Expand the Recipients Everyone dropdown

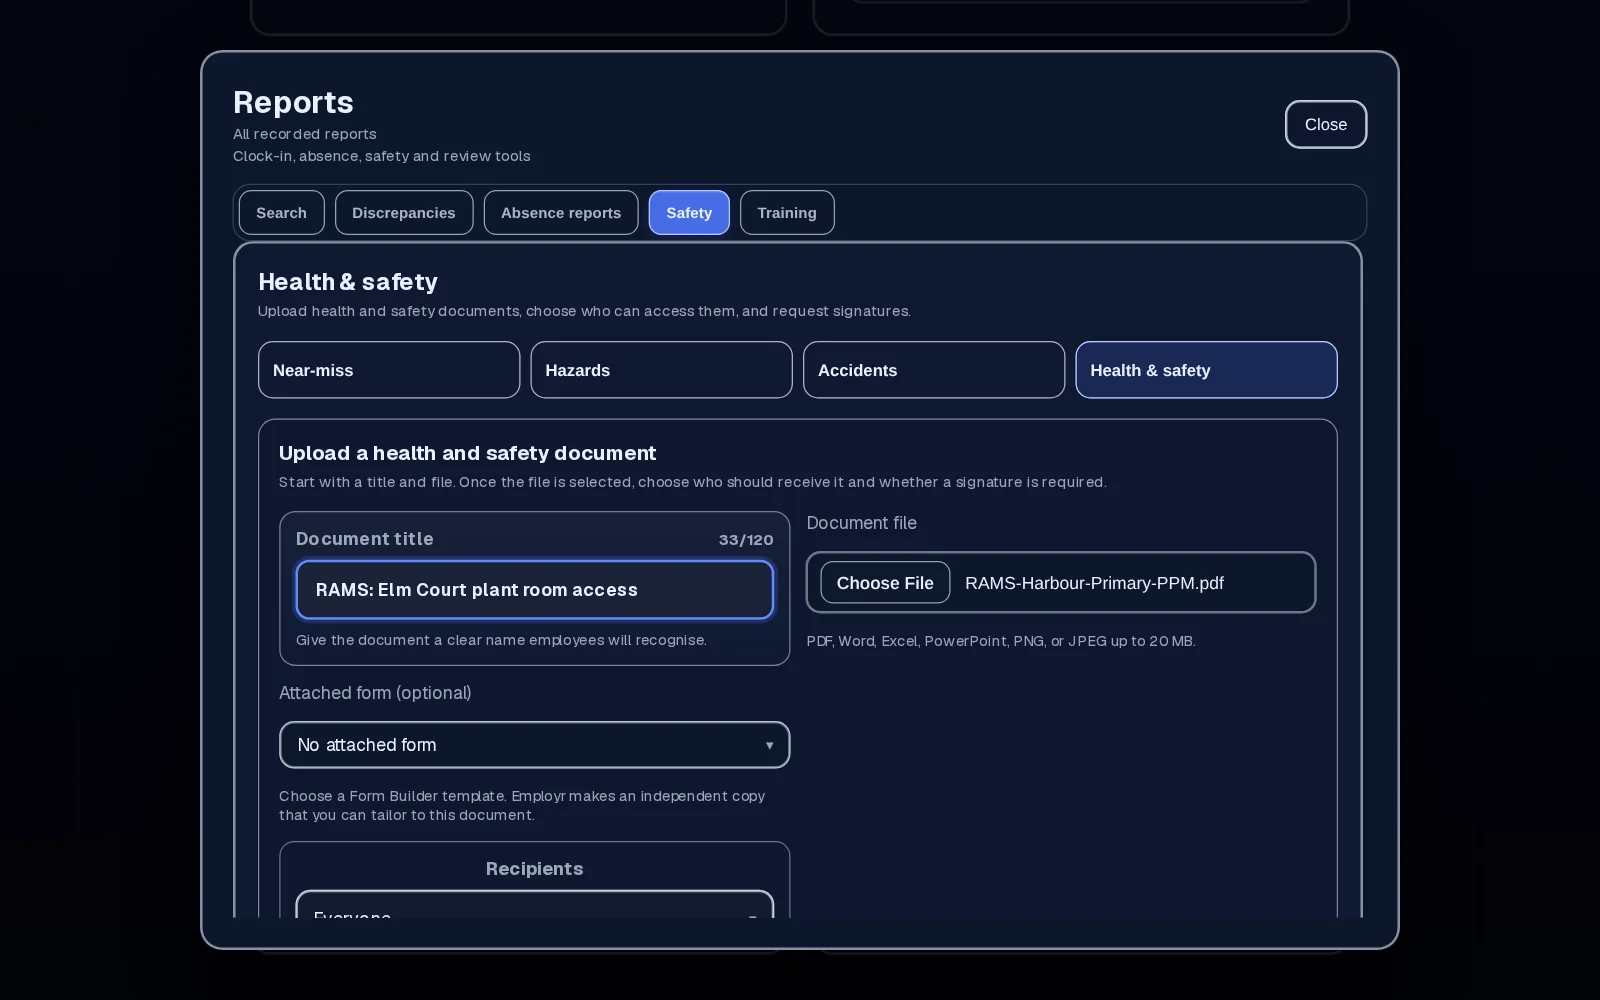pyautogui.click(x=535, y=905)
